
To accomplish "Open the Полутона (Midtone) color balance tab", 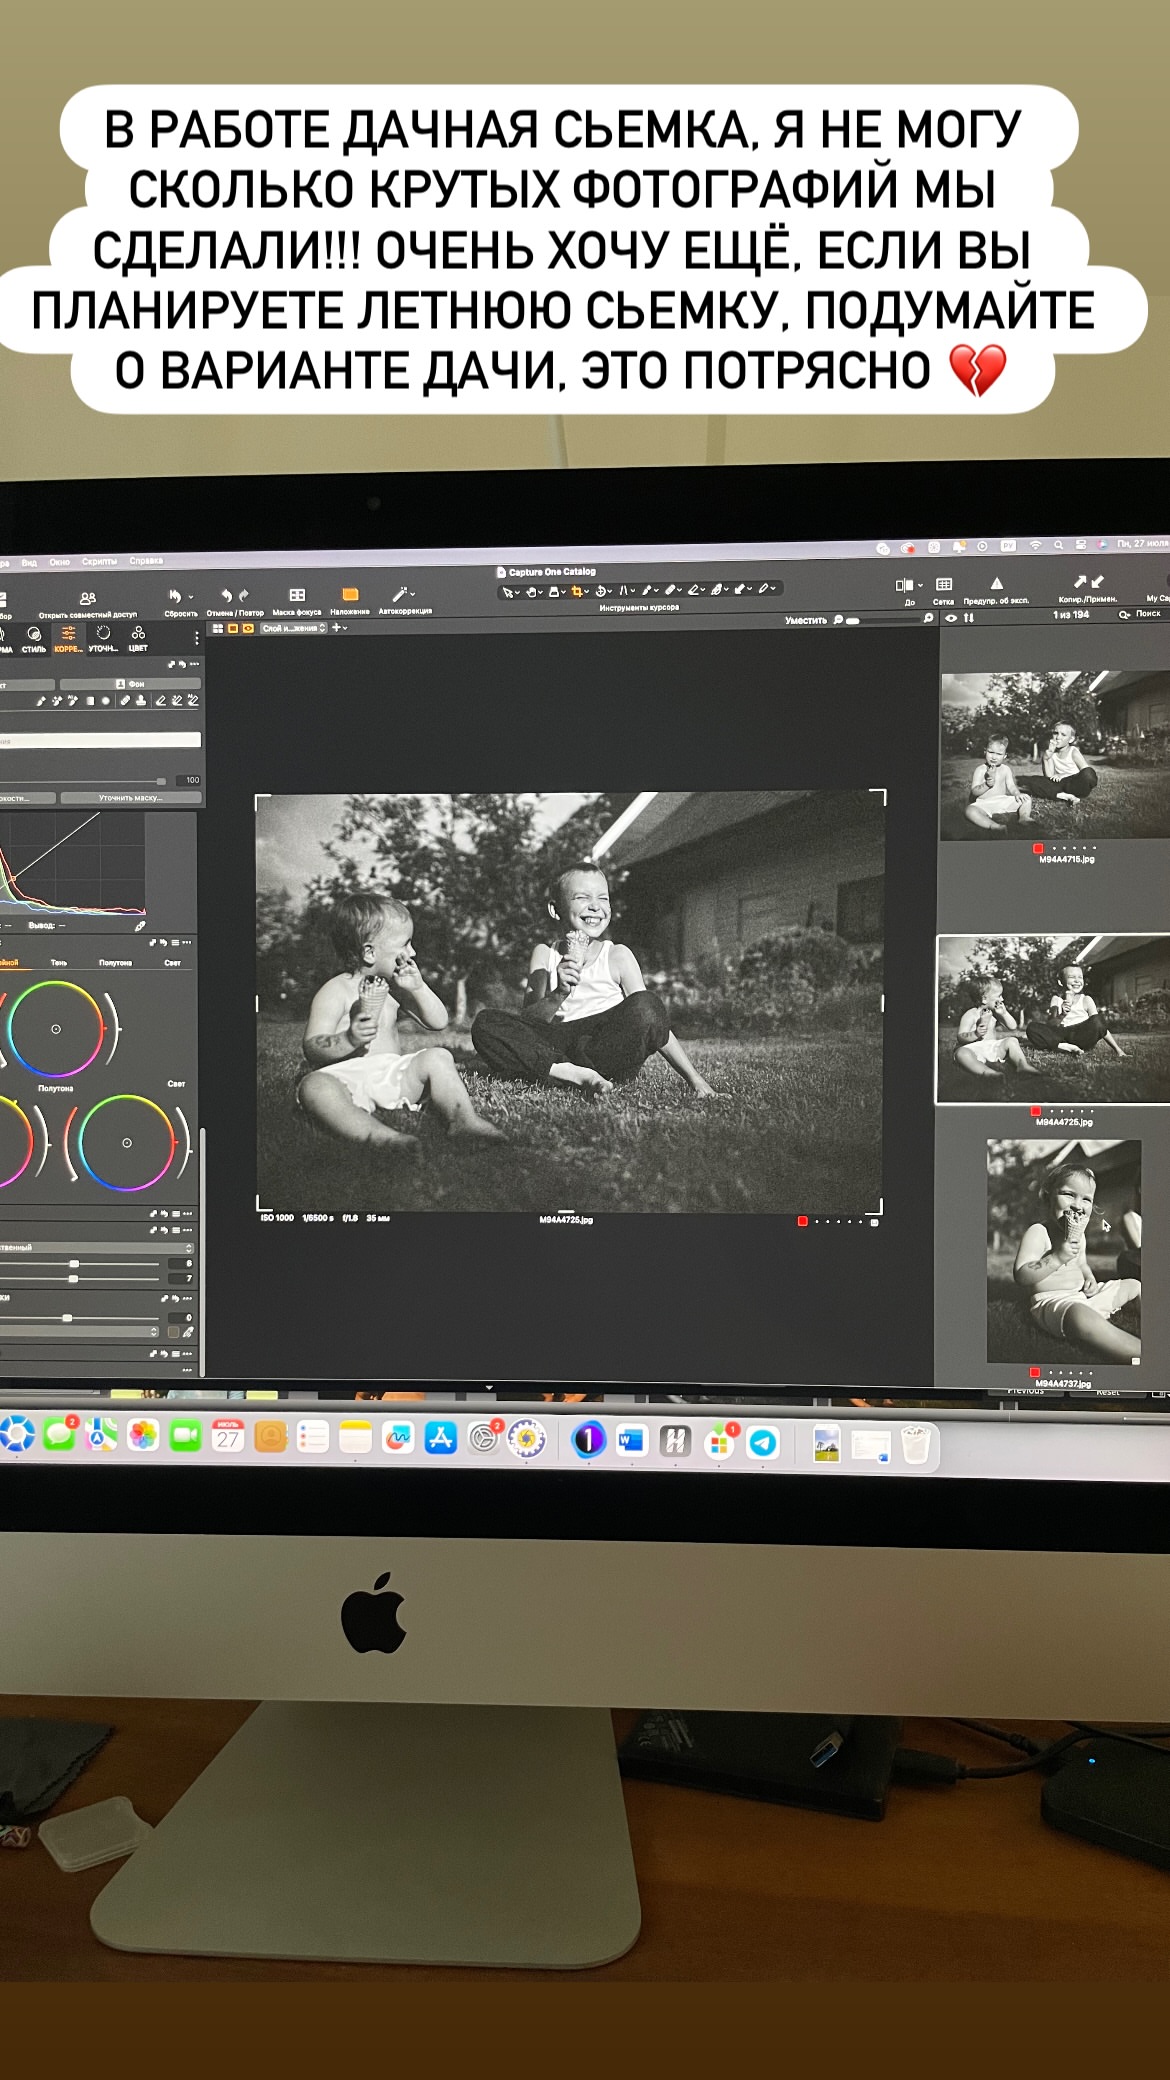I will [x=115, y=962].
